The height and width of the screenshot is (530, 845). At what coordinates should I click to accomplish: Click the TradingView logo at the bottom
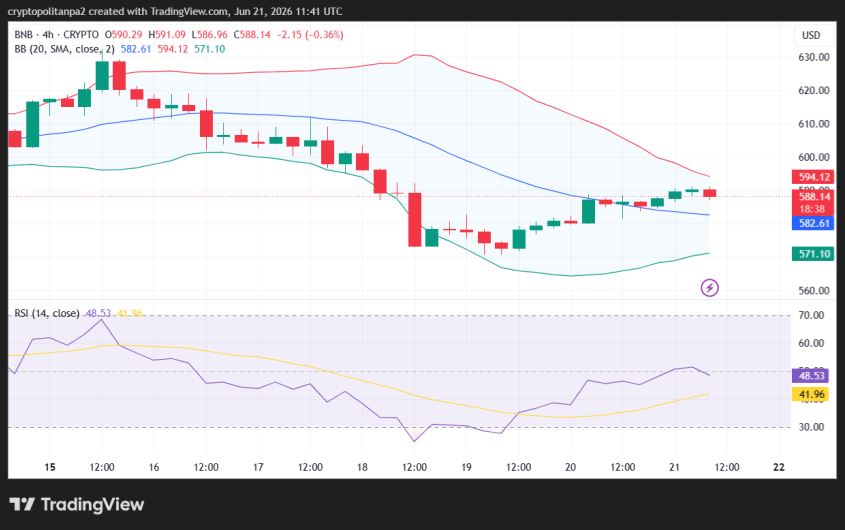[77, 505]
